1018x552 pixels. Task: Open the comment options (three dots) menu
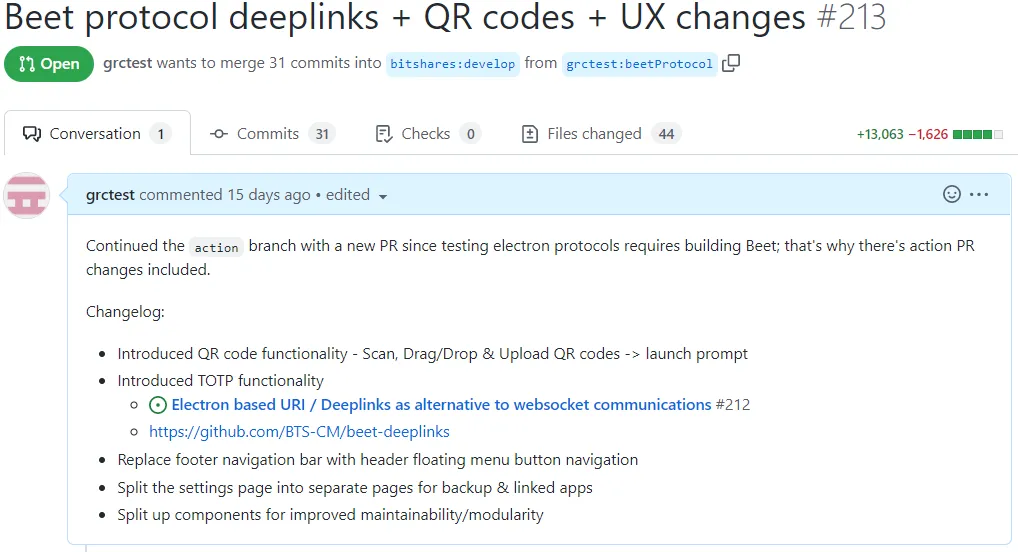click(x=979, y=194)
